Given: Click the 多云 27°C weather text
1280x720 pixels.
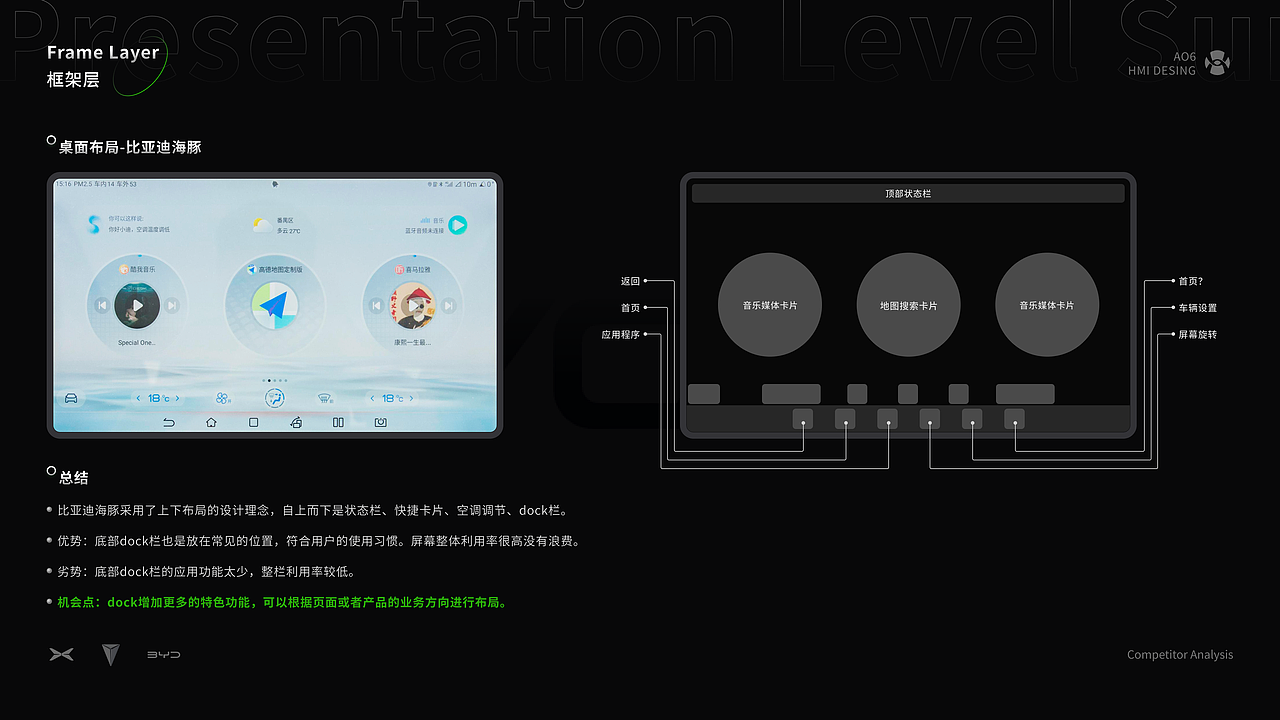Looking at the screenshot, I should click(289, 231).
